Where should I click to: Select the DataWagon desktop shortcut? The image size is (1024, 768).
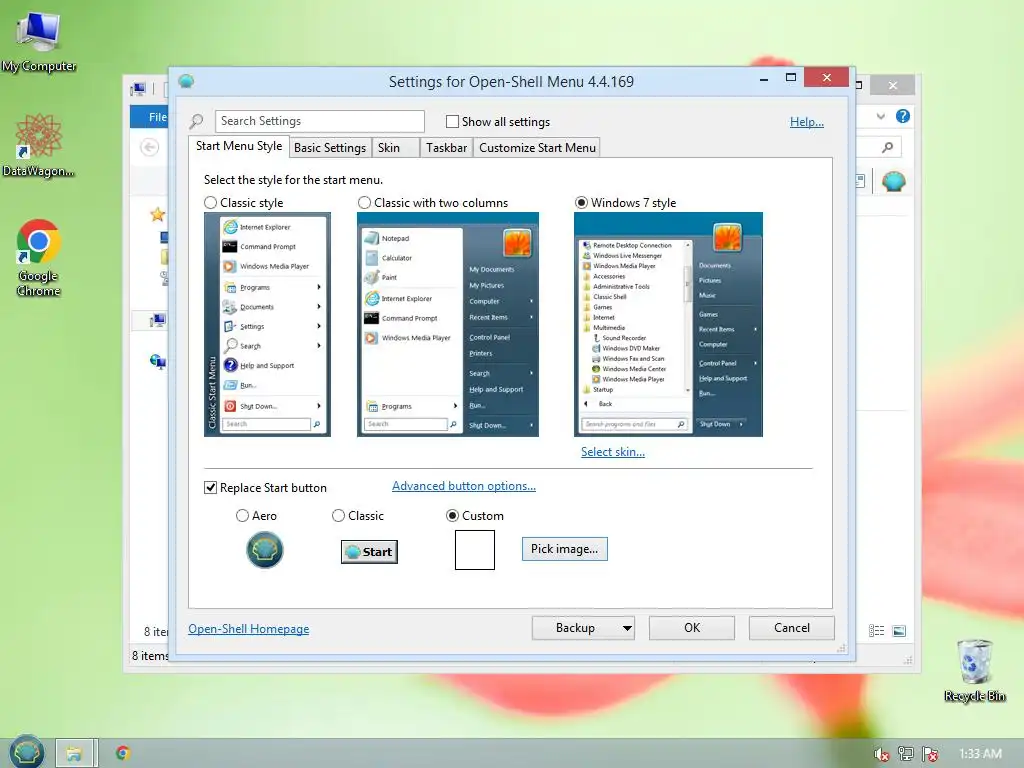click(39, 145)
